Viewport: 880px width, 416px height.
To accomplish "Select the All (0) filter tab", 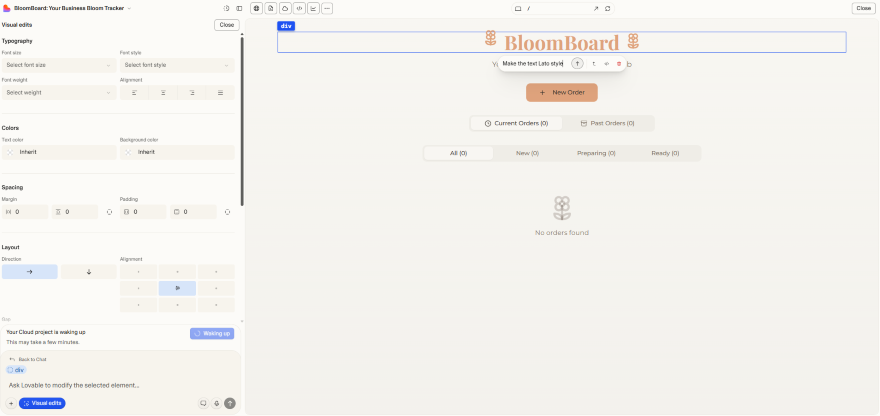I will (459, 153).
